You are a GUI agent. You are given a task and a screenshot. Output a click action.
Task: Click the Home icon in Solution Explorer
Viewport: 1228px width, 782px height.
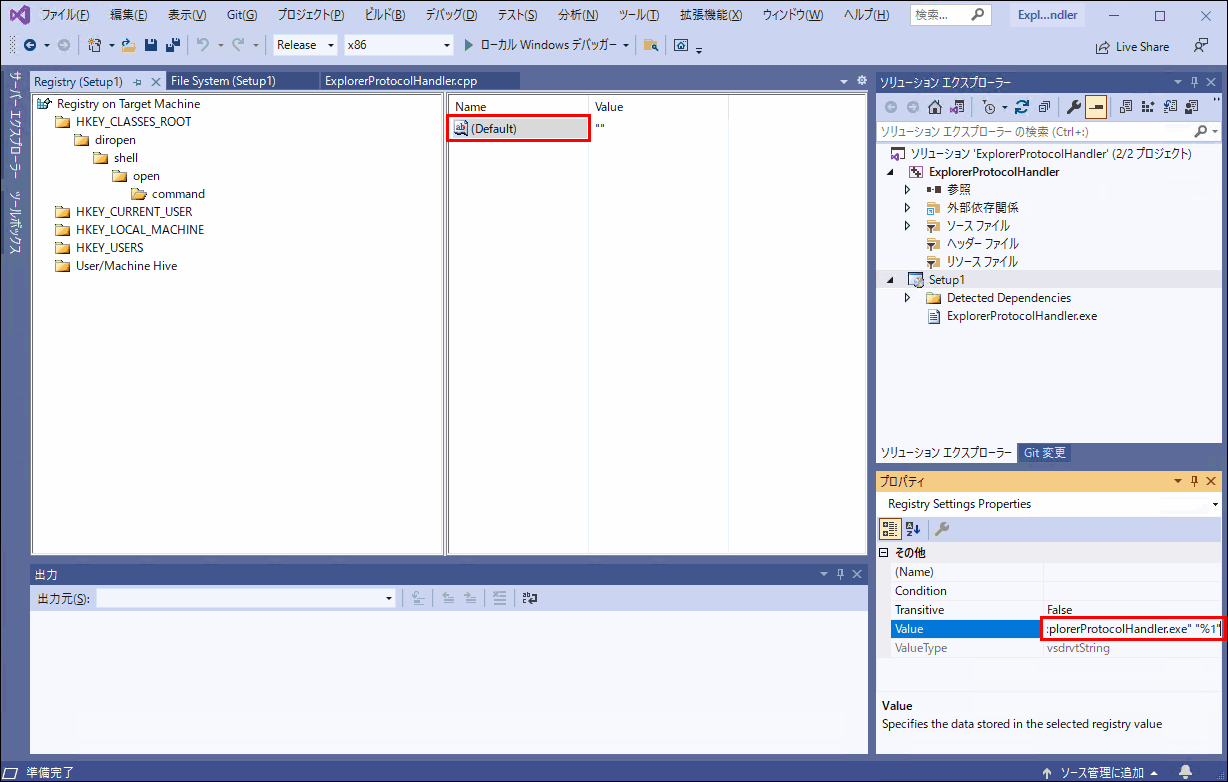934,107
